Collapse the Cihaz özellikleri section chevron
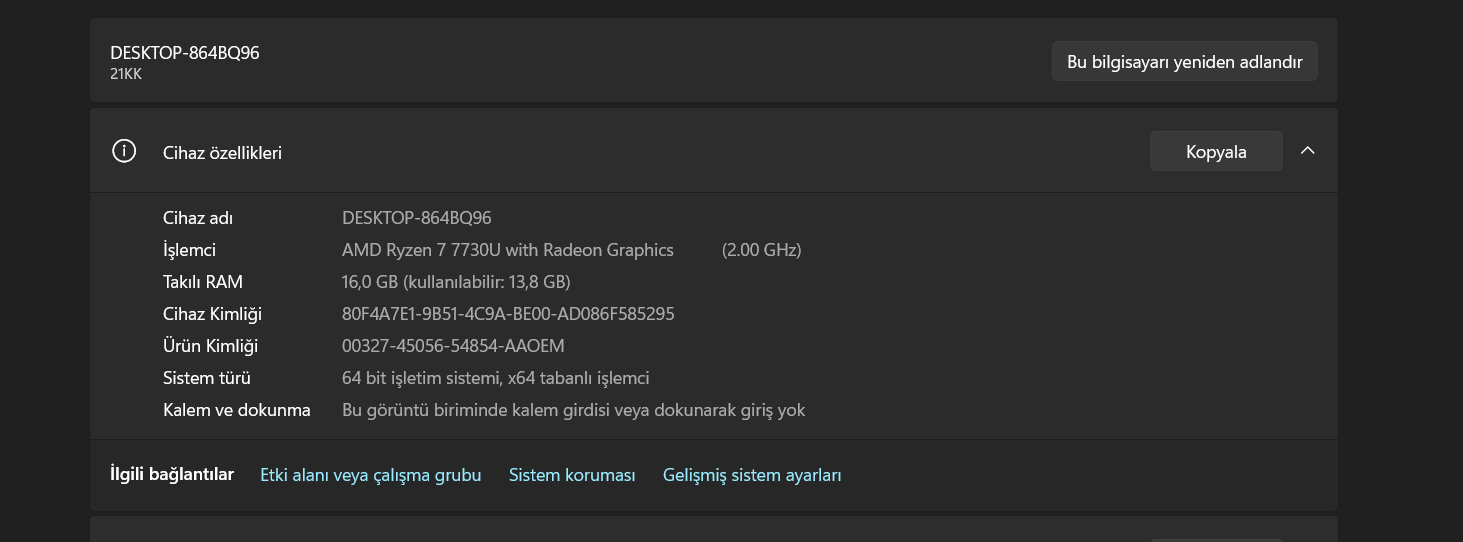The width and height of the screenshot is (1463, 542). point(1307,151)
